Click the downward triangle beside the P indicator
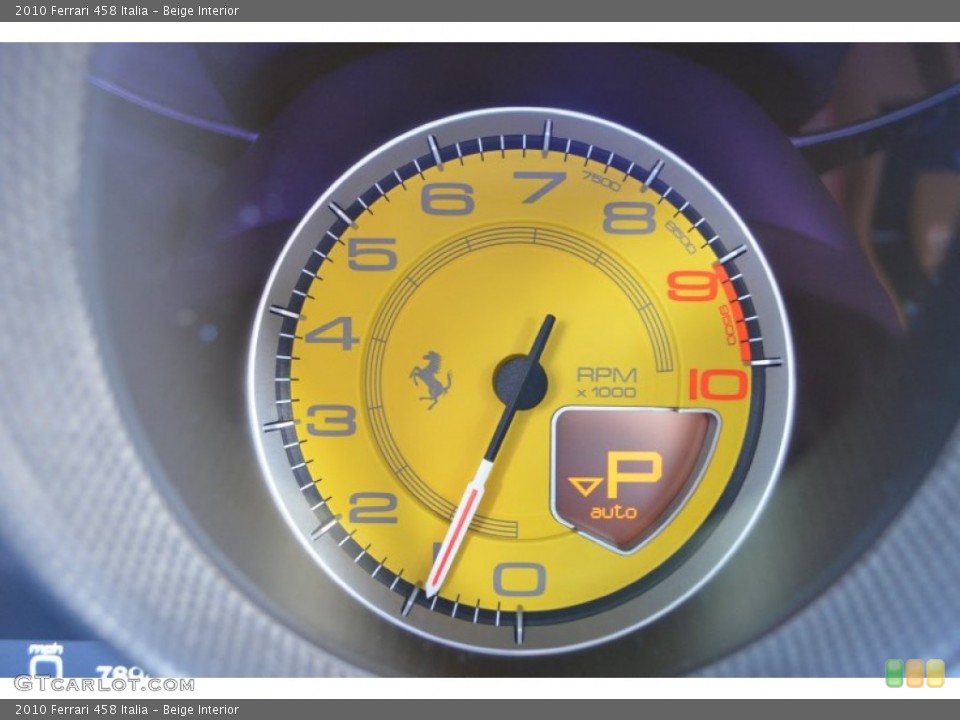This screenshot has width=960, height=720. (x=585, y=487)
